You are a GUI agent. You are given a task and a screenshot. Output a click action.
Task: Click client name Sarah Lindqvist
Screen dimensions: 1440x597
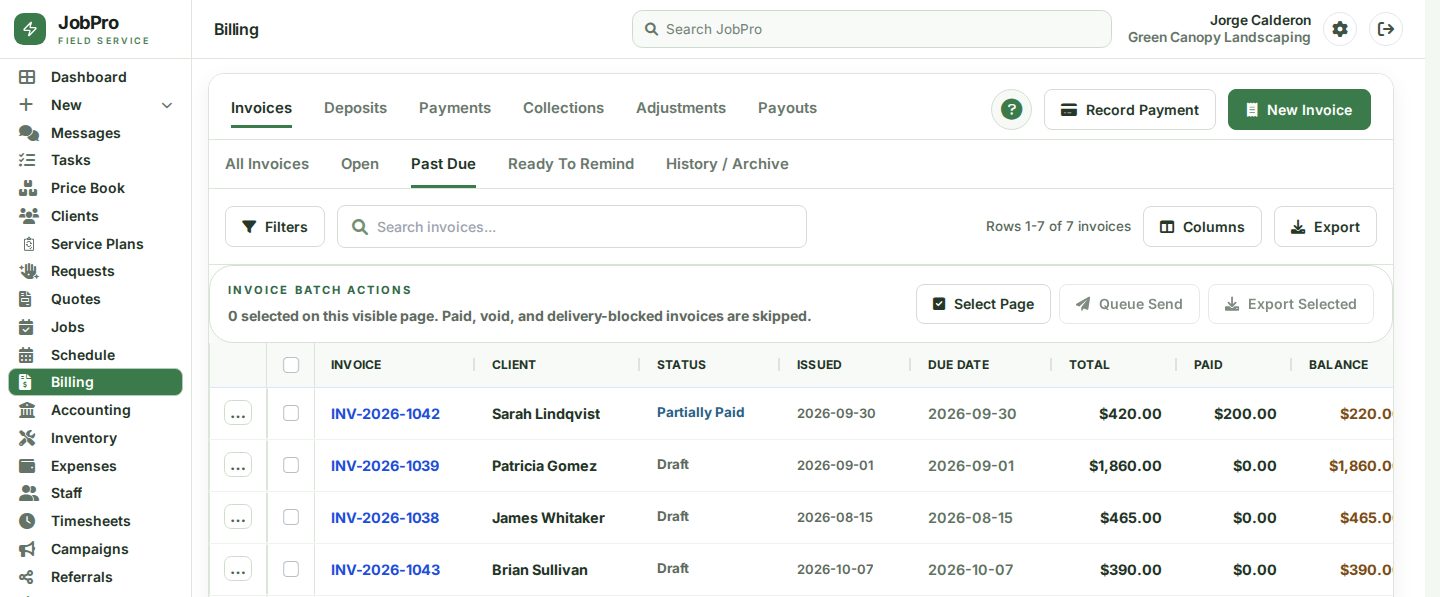click(x=546, y=414)
